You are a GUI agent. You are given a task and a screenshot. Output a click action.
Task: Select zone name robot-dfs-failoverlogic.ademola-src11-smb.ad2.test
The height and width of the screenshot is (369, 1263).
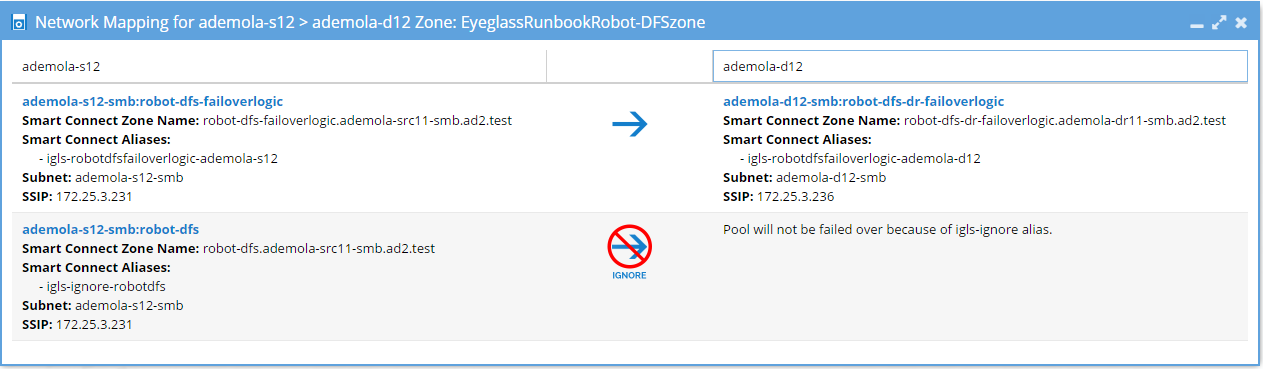357,120
